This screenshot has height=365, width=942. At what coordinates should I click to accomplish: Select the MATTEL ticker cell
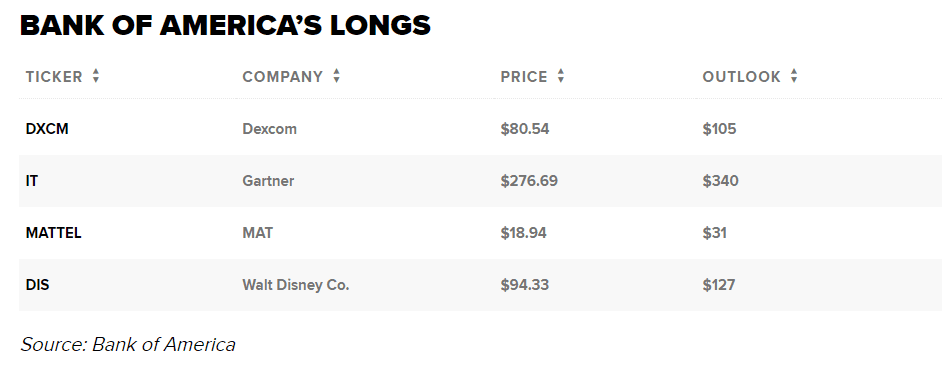click(x=53, y=233)
